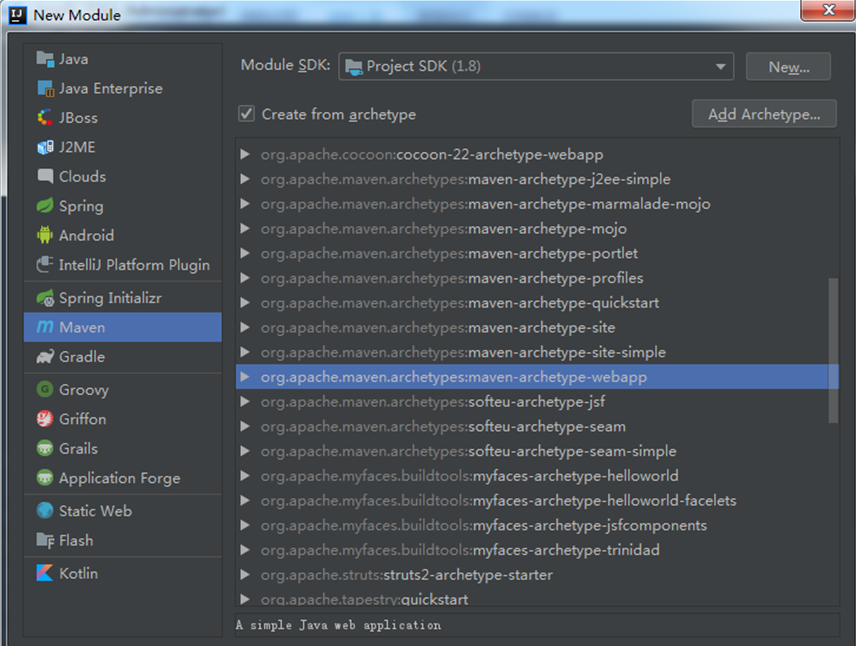This screenshot has width=856, height=646.
Task: Select softeu-archetype-seam-simple archetype
Action: (537, 451)
